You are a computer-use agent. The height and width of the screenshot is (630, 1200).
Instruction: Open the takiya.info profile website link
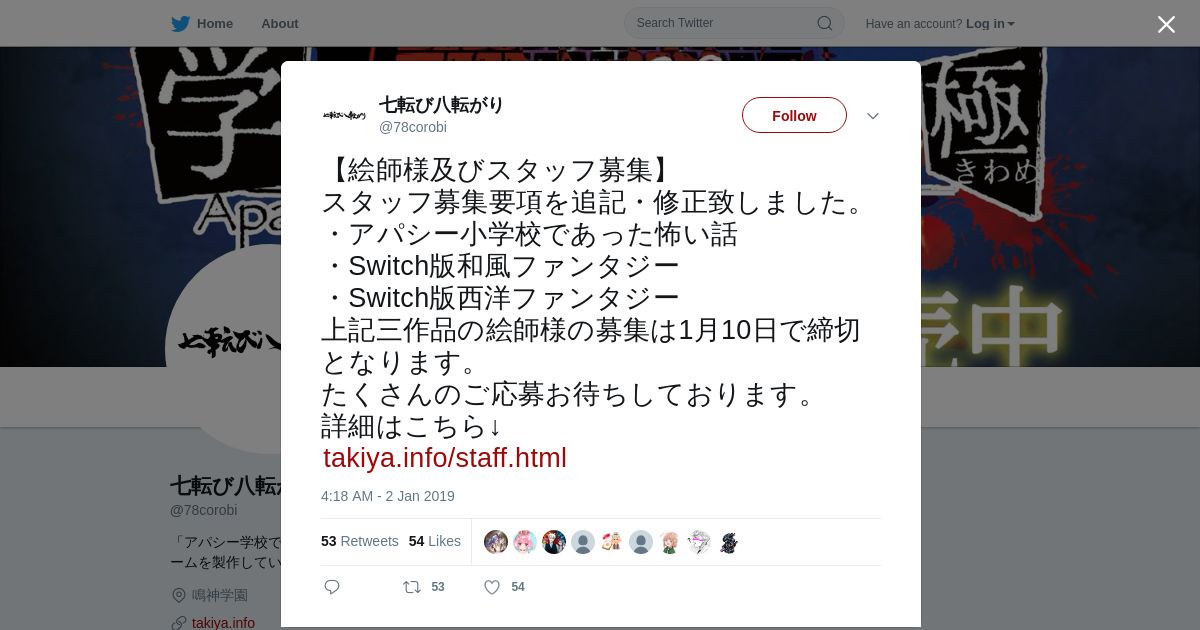(223, 622)
